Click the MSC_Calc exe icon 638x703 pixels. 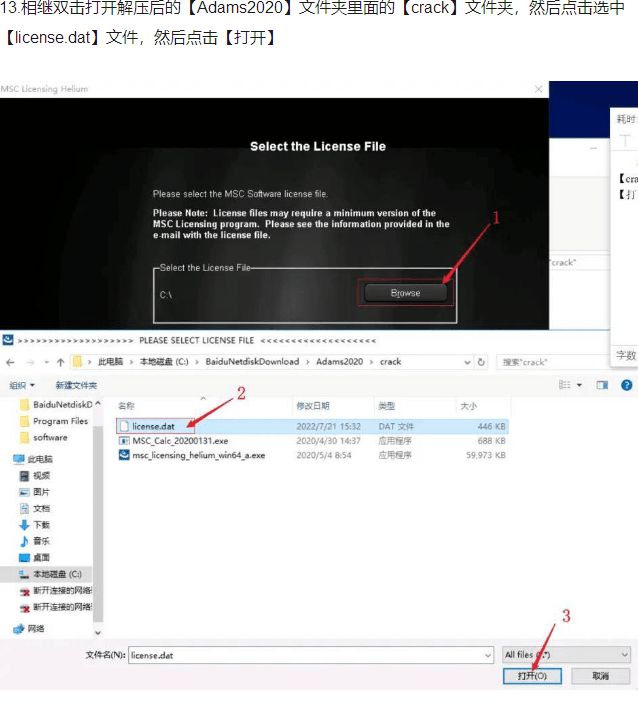click(x=124, y=441)
